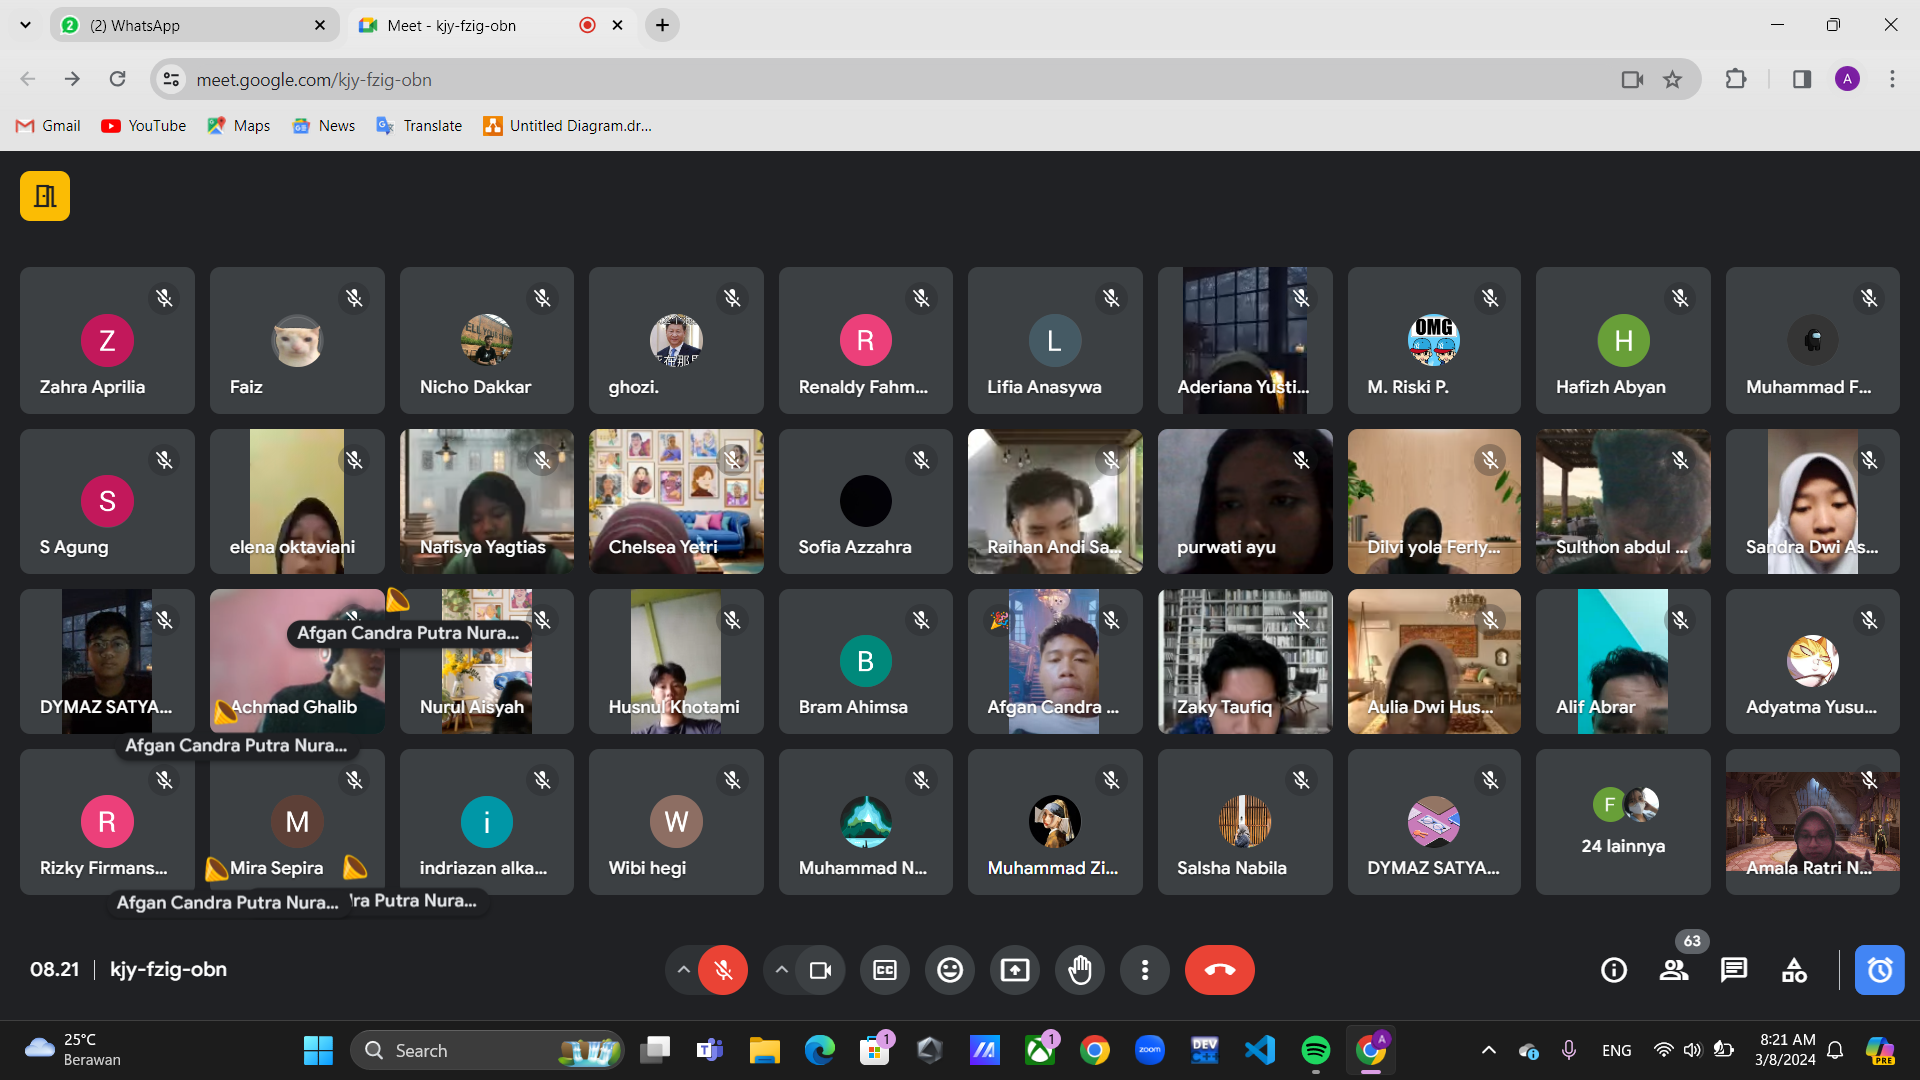Show the people participants list
The width and height of the screenshot is (1920, 1080).
[1674, 970]
